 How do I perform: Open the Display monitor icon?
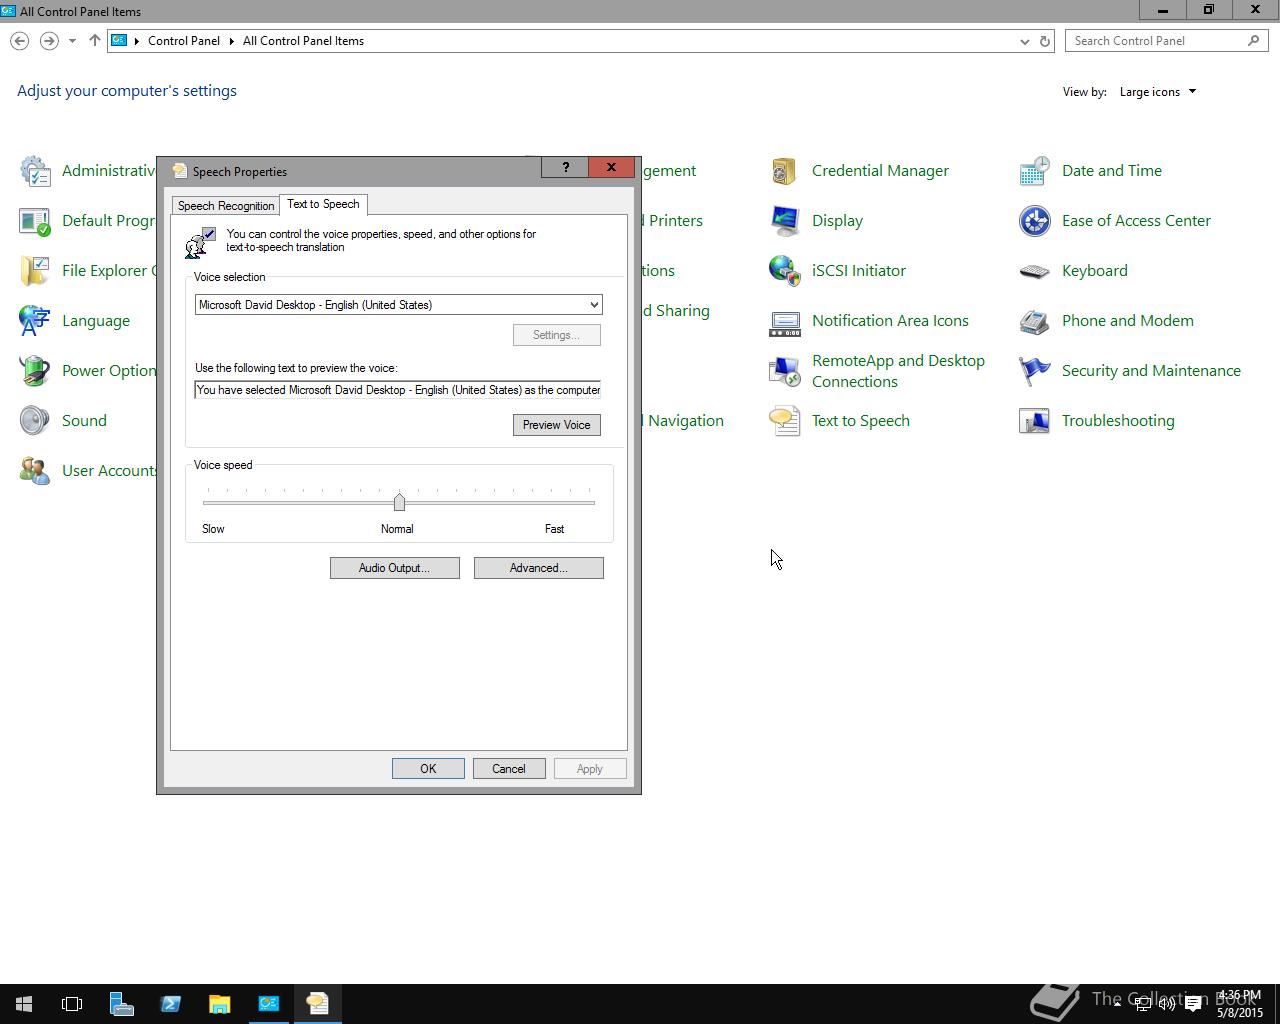pos(785,221)
